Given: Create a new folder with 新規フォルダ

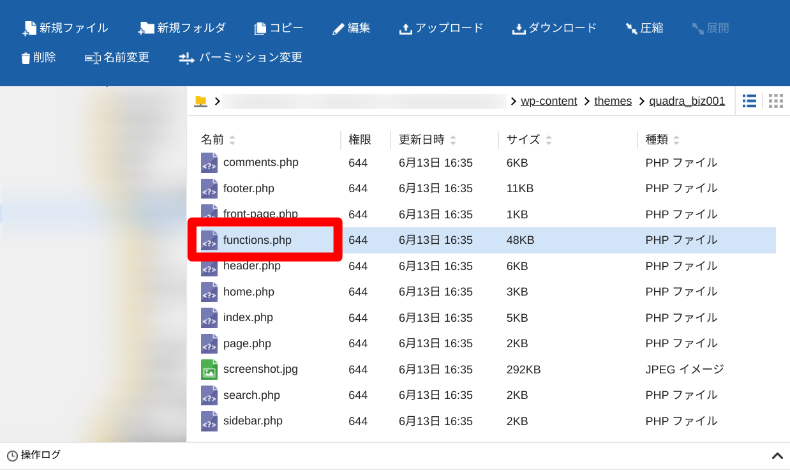Looking at the screenshot, I should (x=182, y=28).
